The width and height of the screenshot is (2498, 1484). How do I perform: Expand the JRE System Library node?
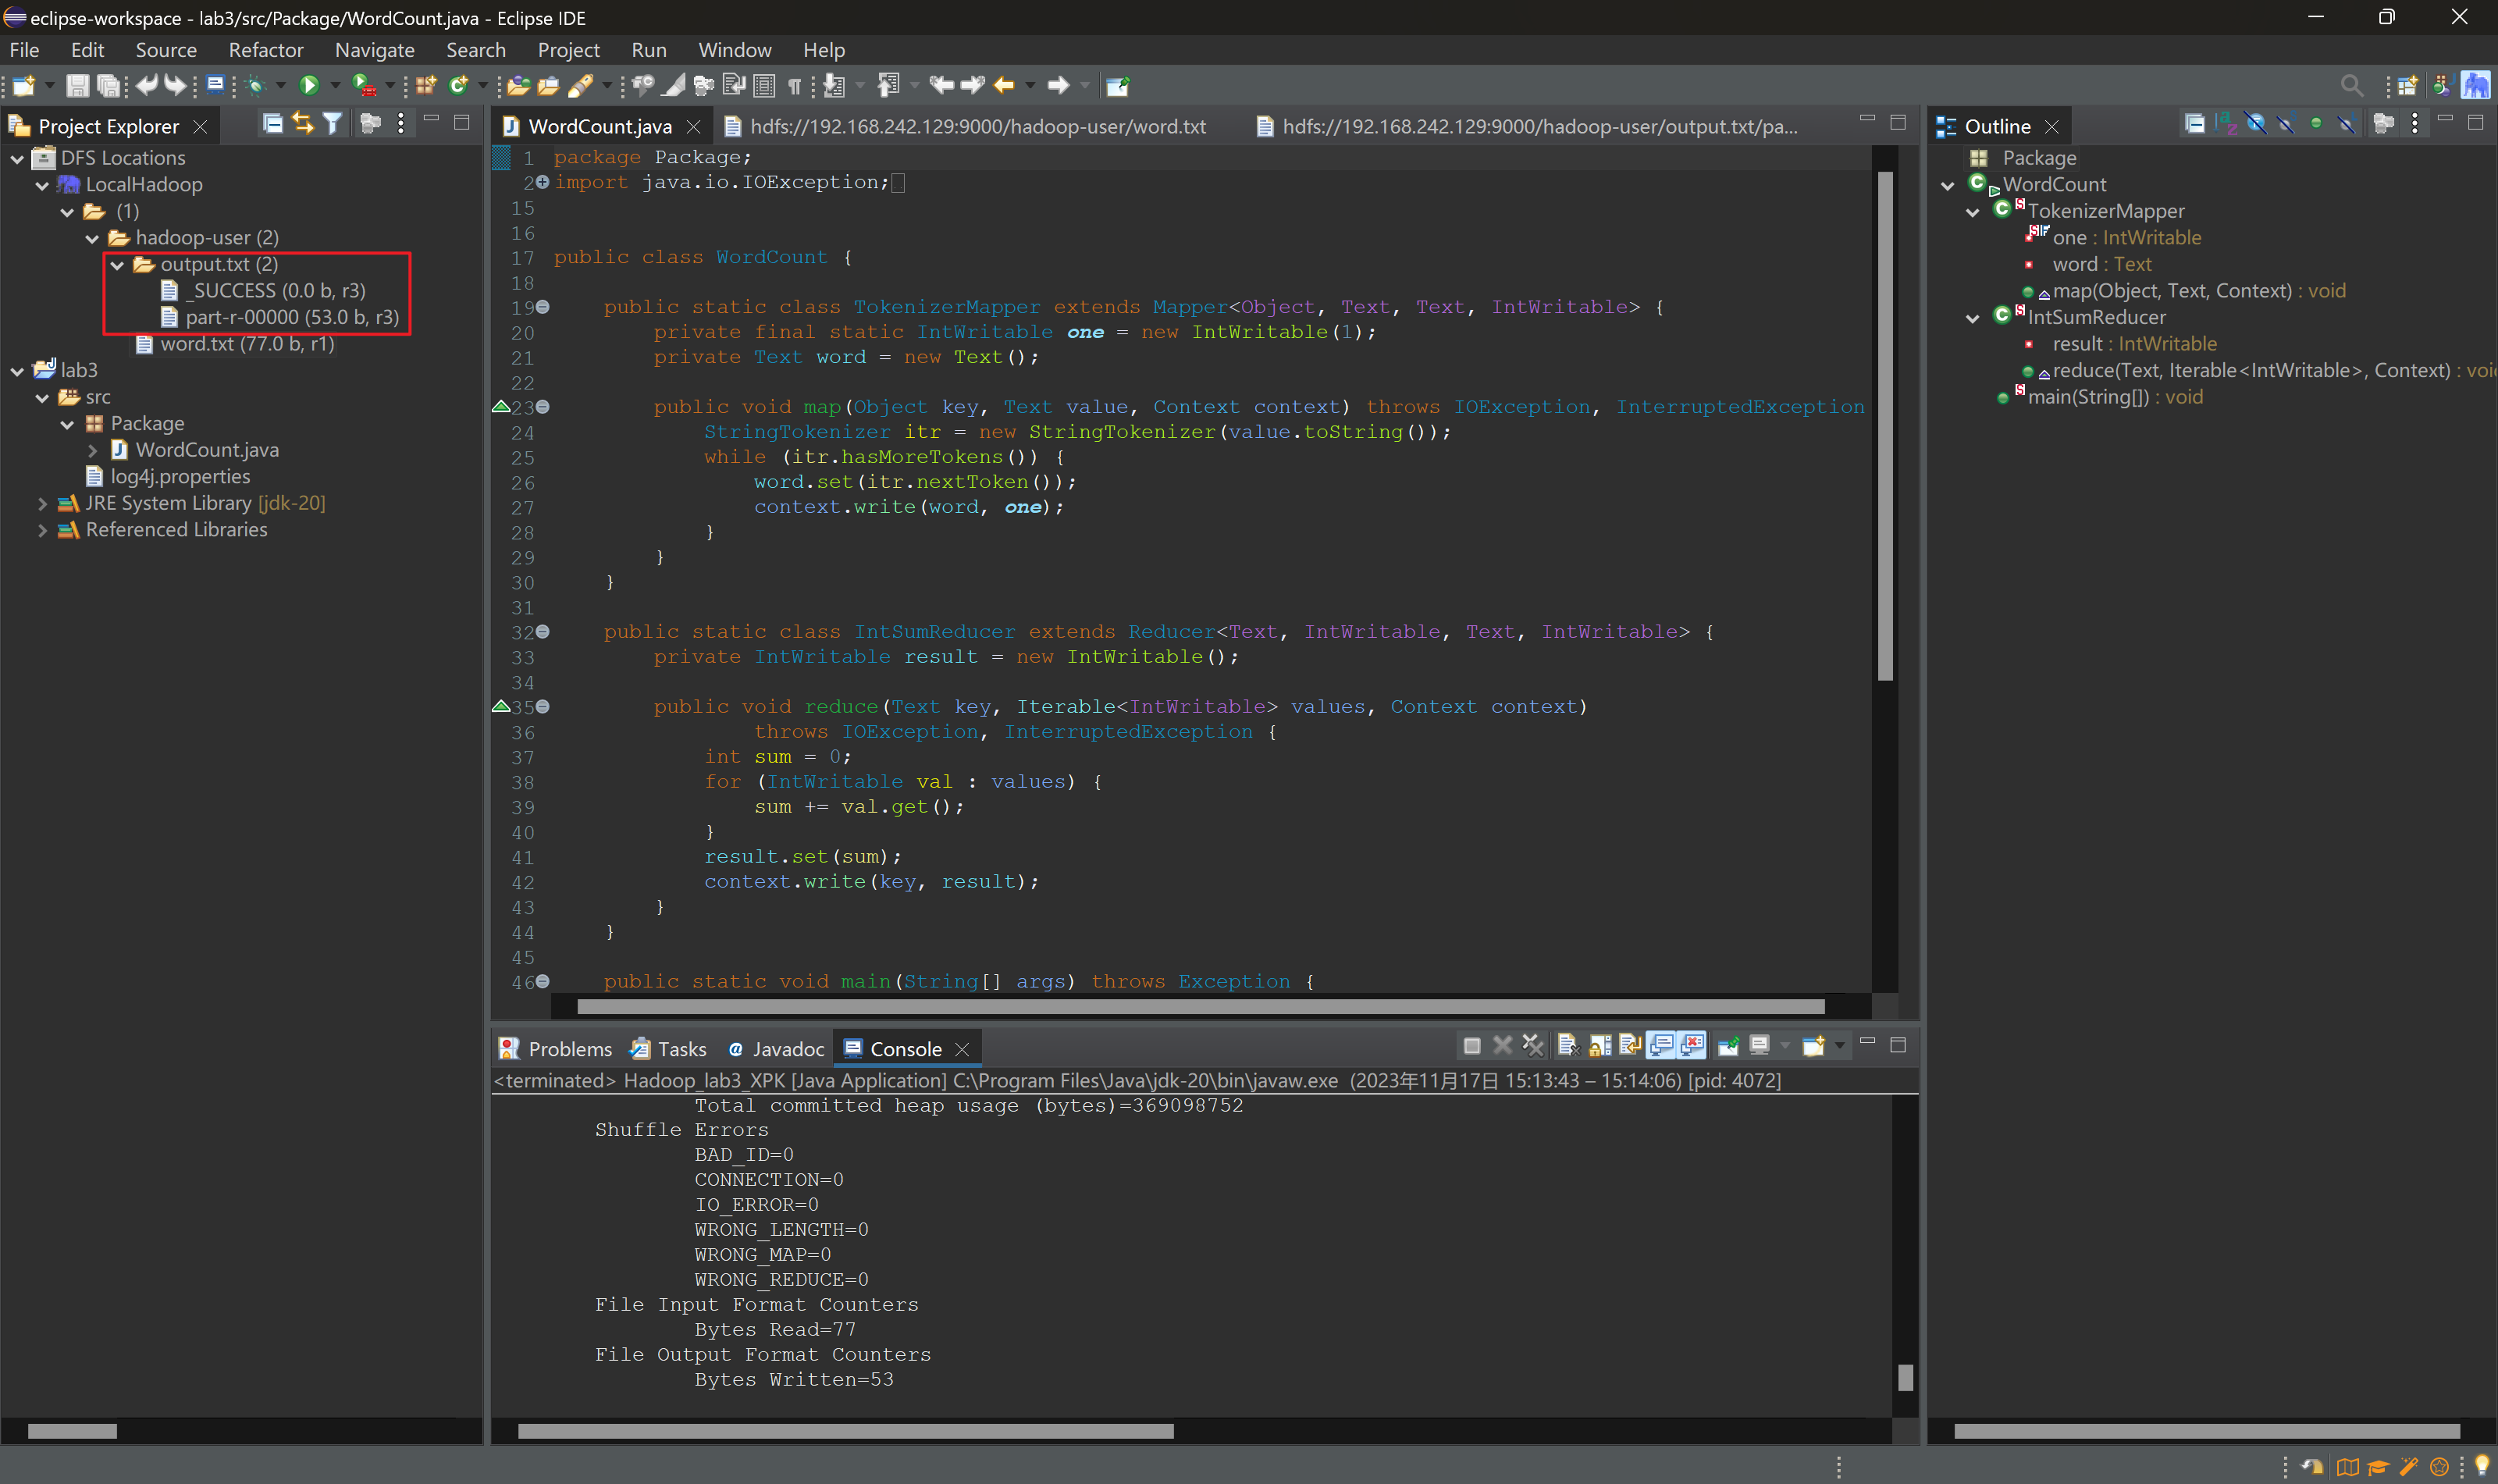[42, 503]
